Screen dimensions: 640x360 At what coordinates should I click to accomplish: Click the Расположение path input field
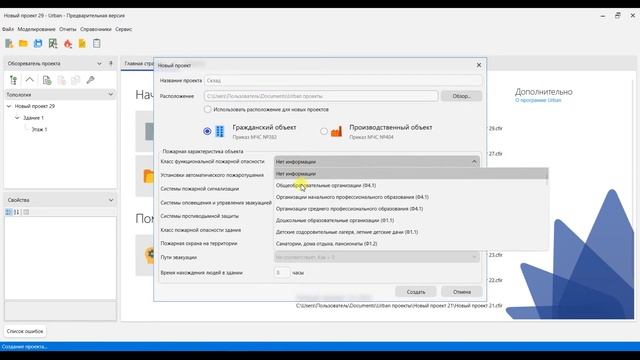click(x=321, y=96)
